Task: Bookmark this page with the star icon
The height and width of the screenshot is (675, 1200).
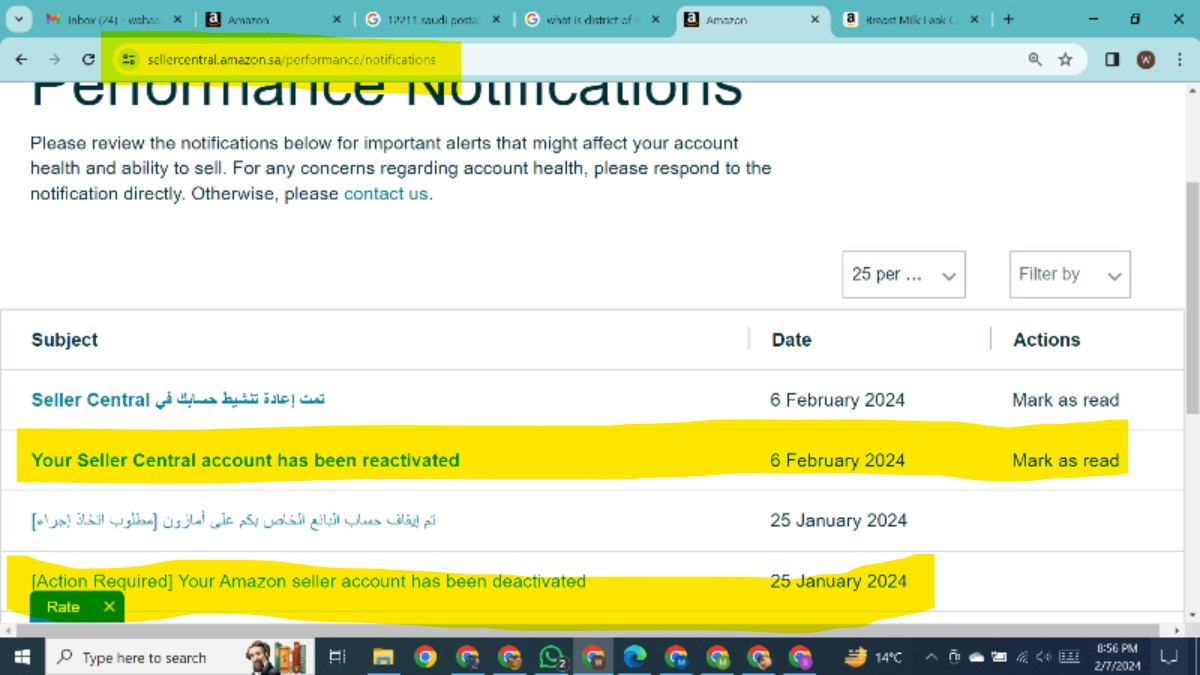Action: pyautogui.click(x=1065, y=59)
